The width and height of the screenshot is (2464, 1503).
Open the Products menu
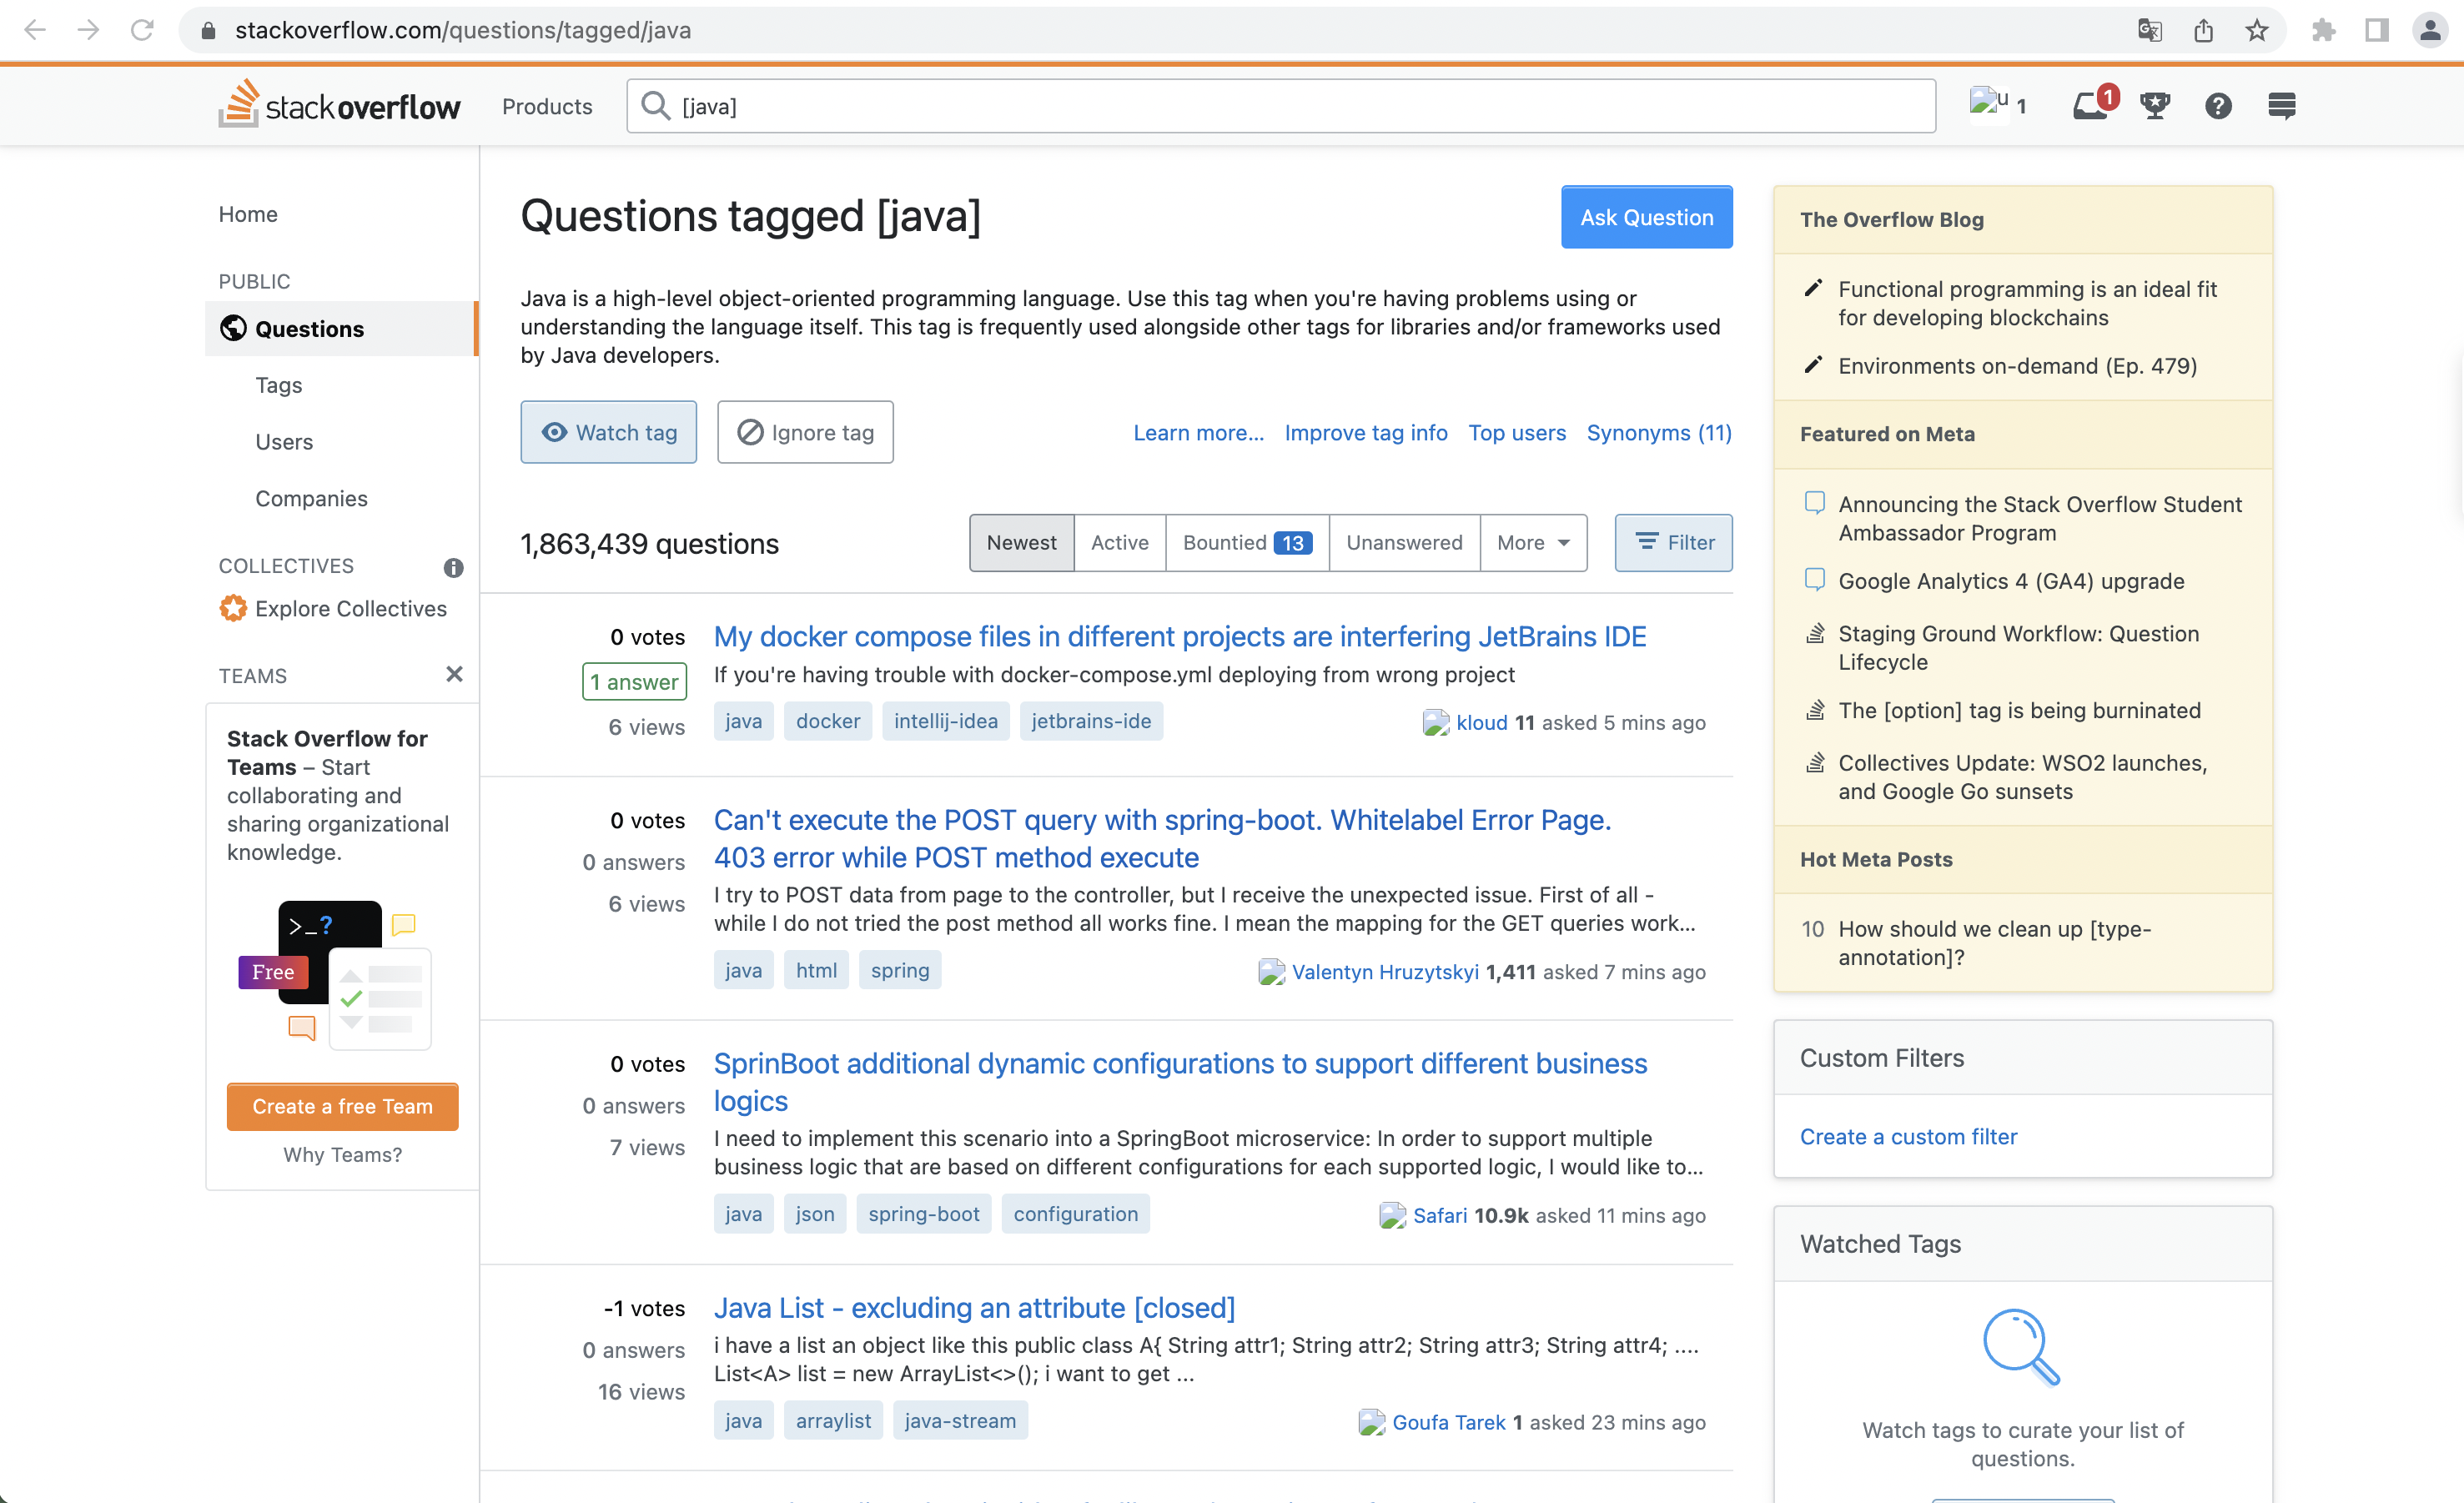pos(547,106)
